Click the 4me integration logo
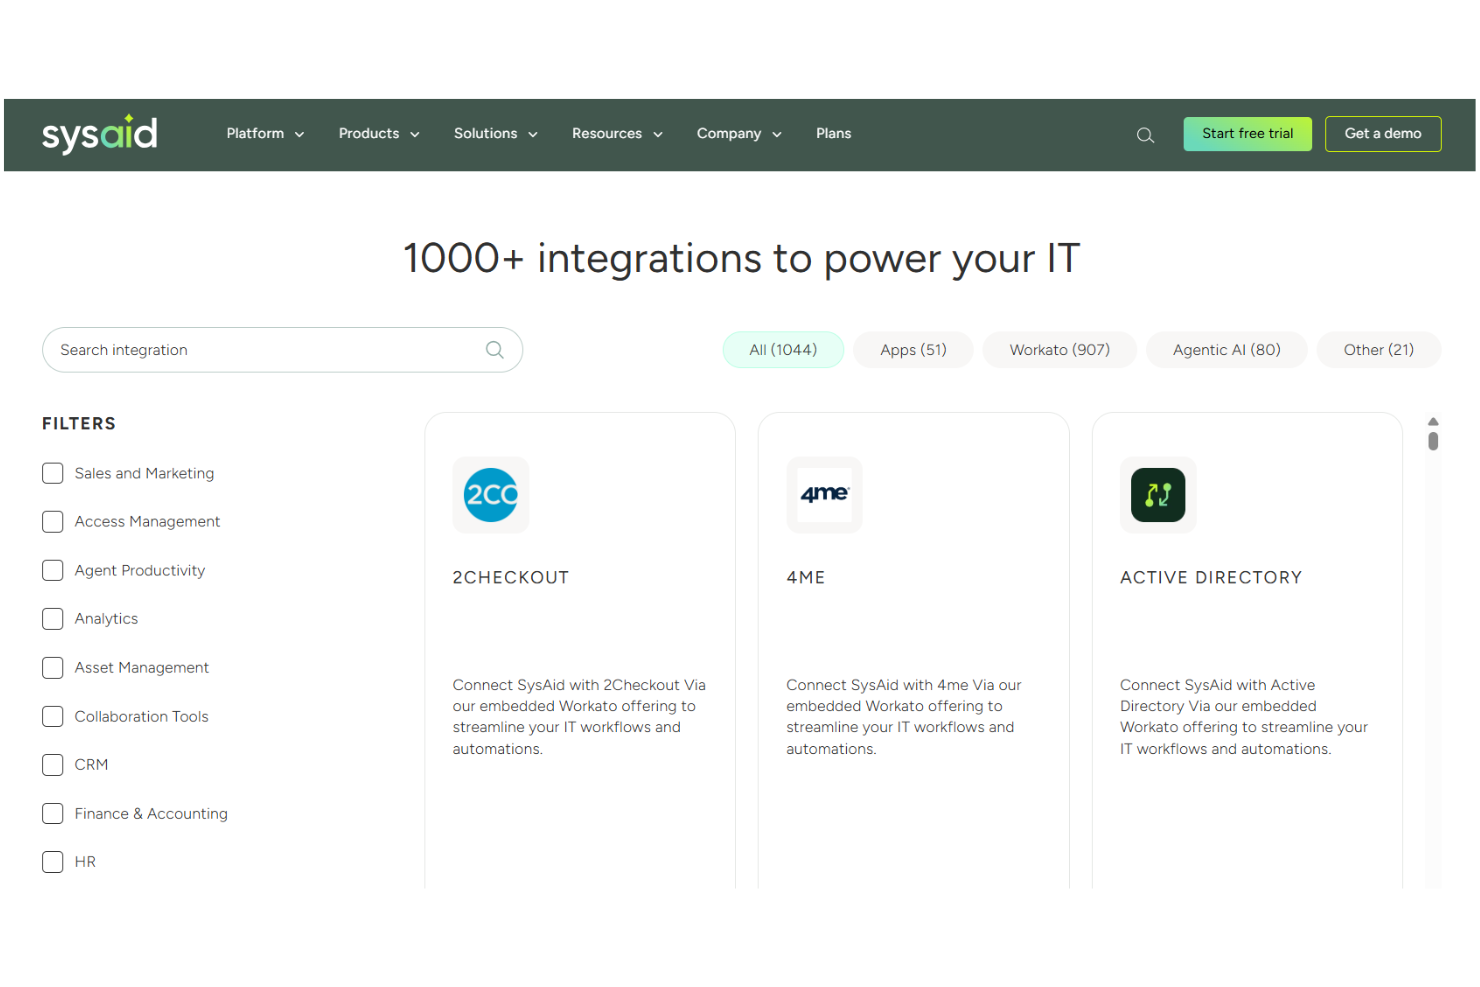The height and width of the screenshot is (987, 1480). point(824,495)
